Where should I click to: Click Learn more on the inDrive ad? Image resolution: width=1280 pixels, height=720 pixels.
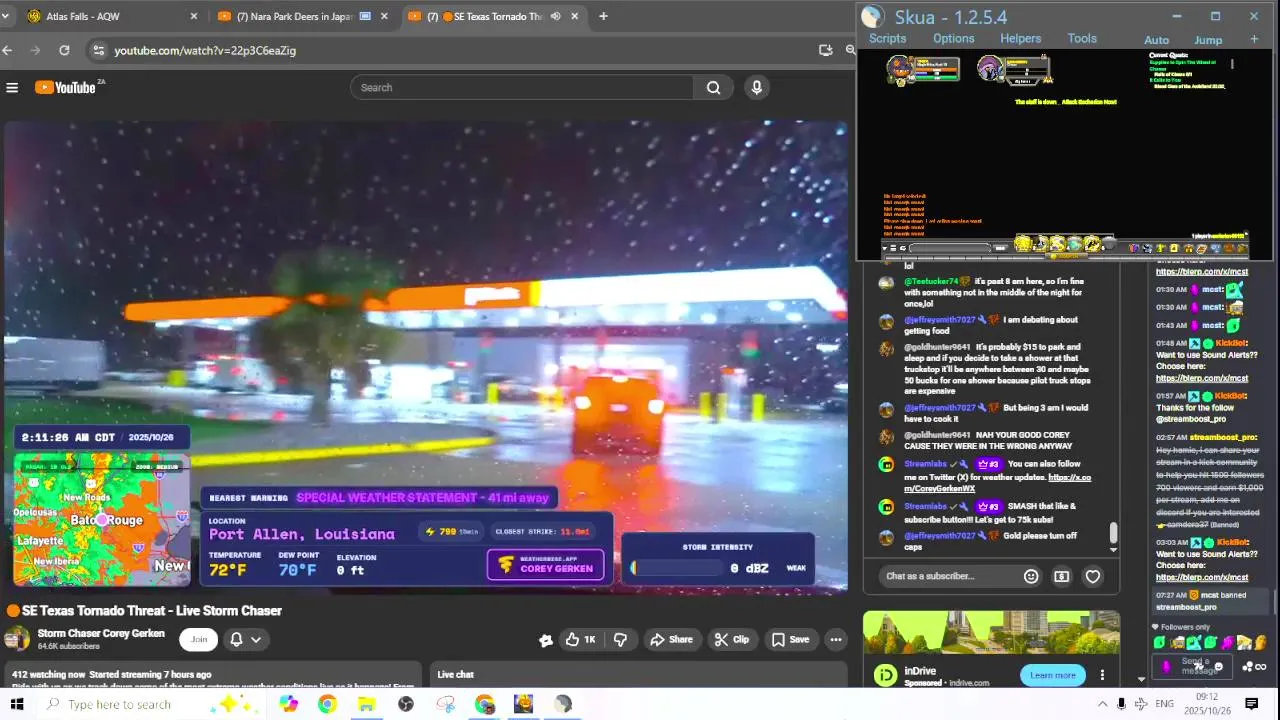tap(1053, 675)
